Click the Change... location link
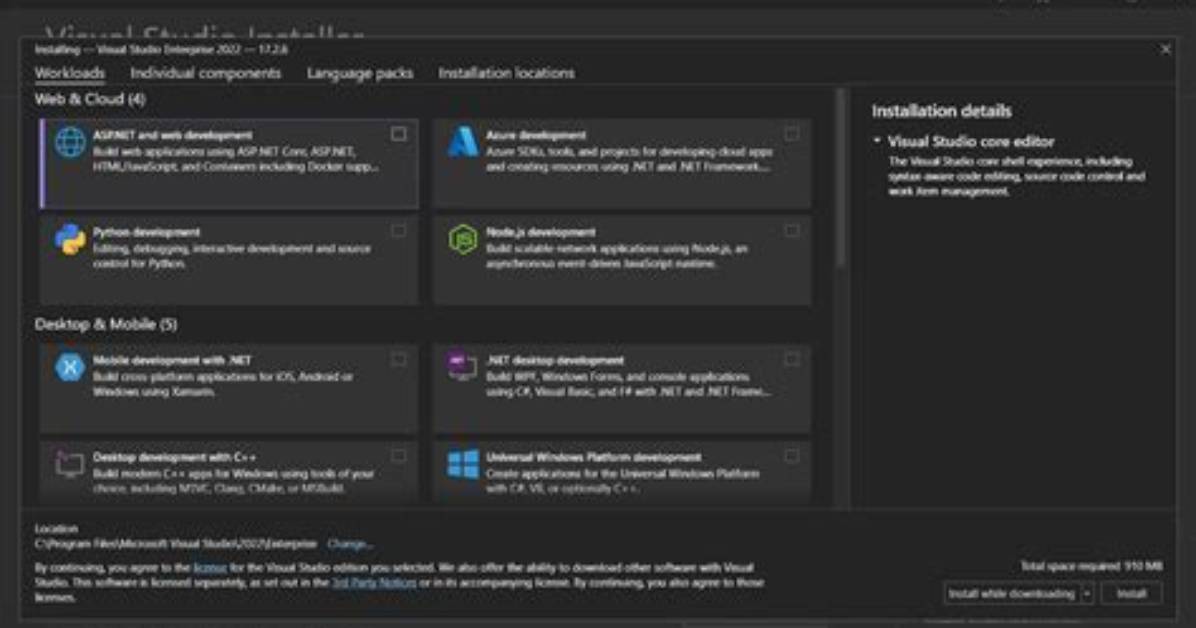1196x628 pixels. tap(349, 544)
